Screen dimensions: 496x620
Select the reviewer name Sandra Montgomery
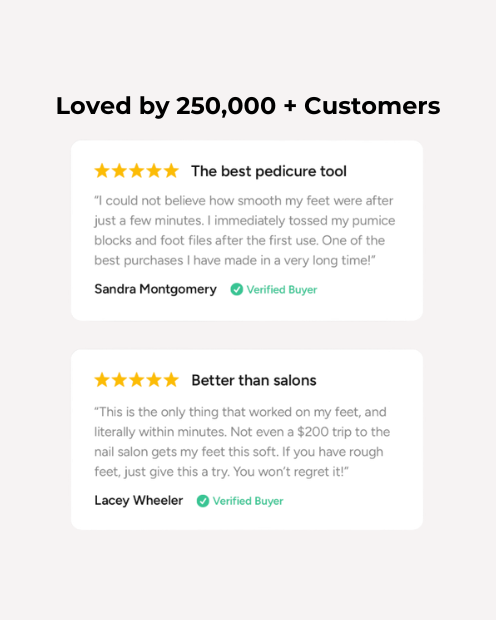(x=155, y=289)
